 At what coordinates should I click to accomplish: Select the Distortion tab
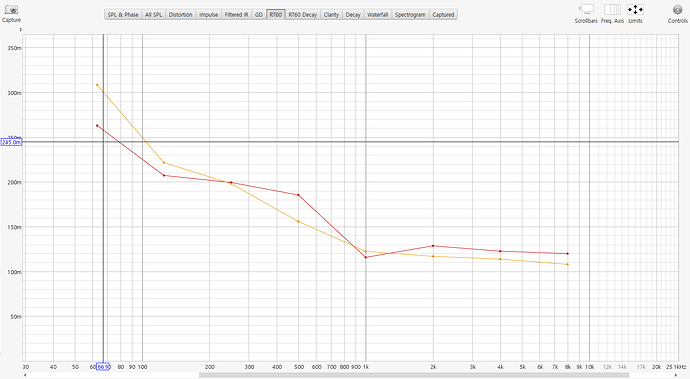[180, 15]
